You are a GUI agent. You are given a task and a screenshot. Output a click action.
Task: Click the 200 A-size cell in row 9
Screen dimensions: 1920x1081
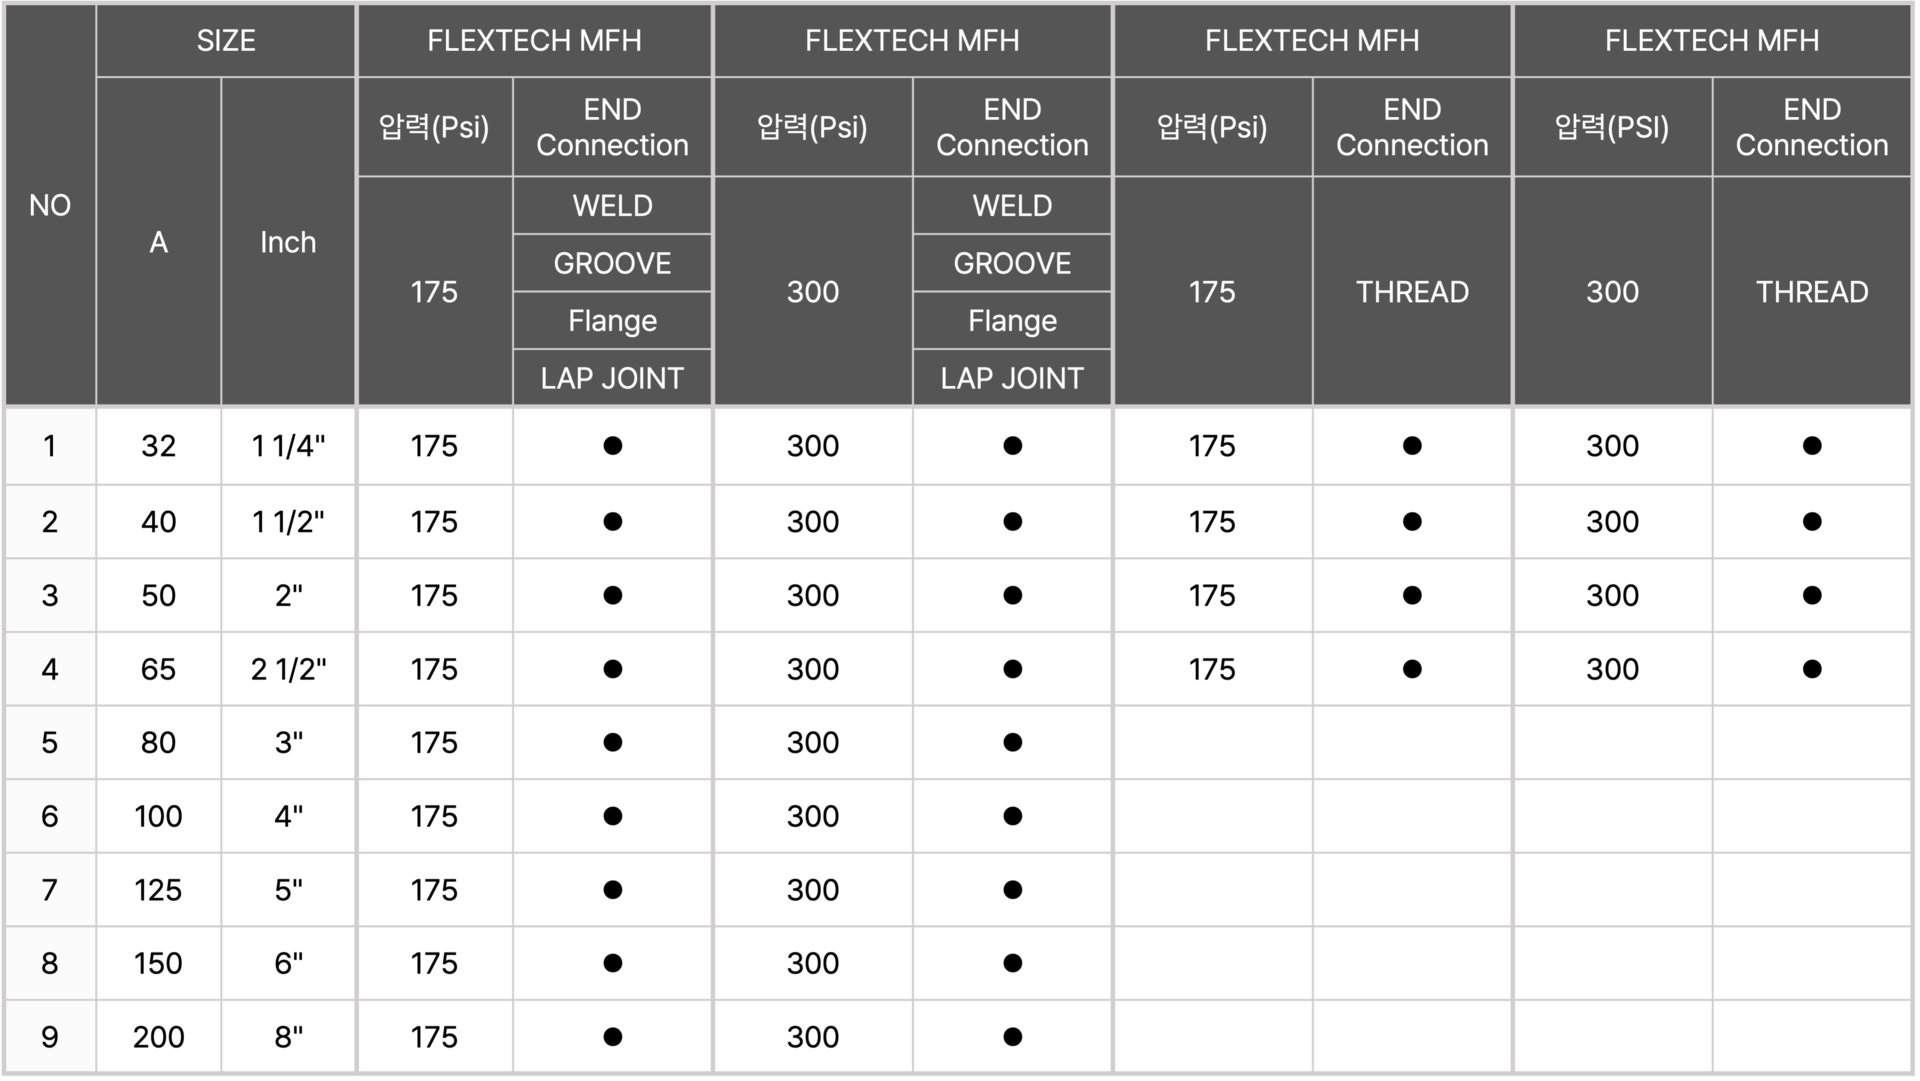[x=158, y=1037]
